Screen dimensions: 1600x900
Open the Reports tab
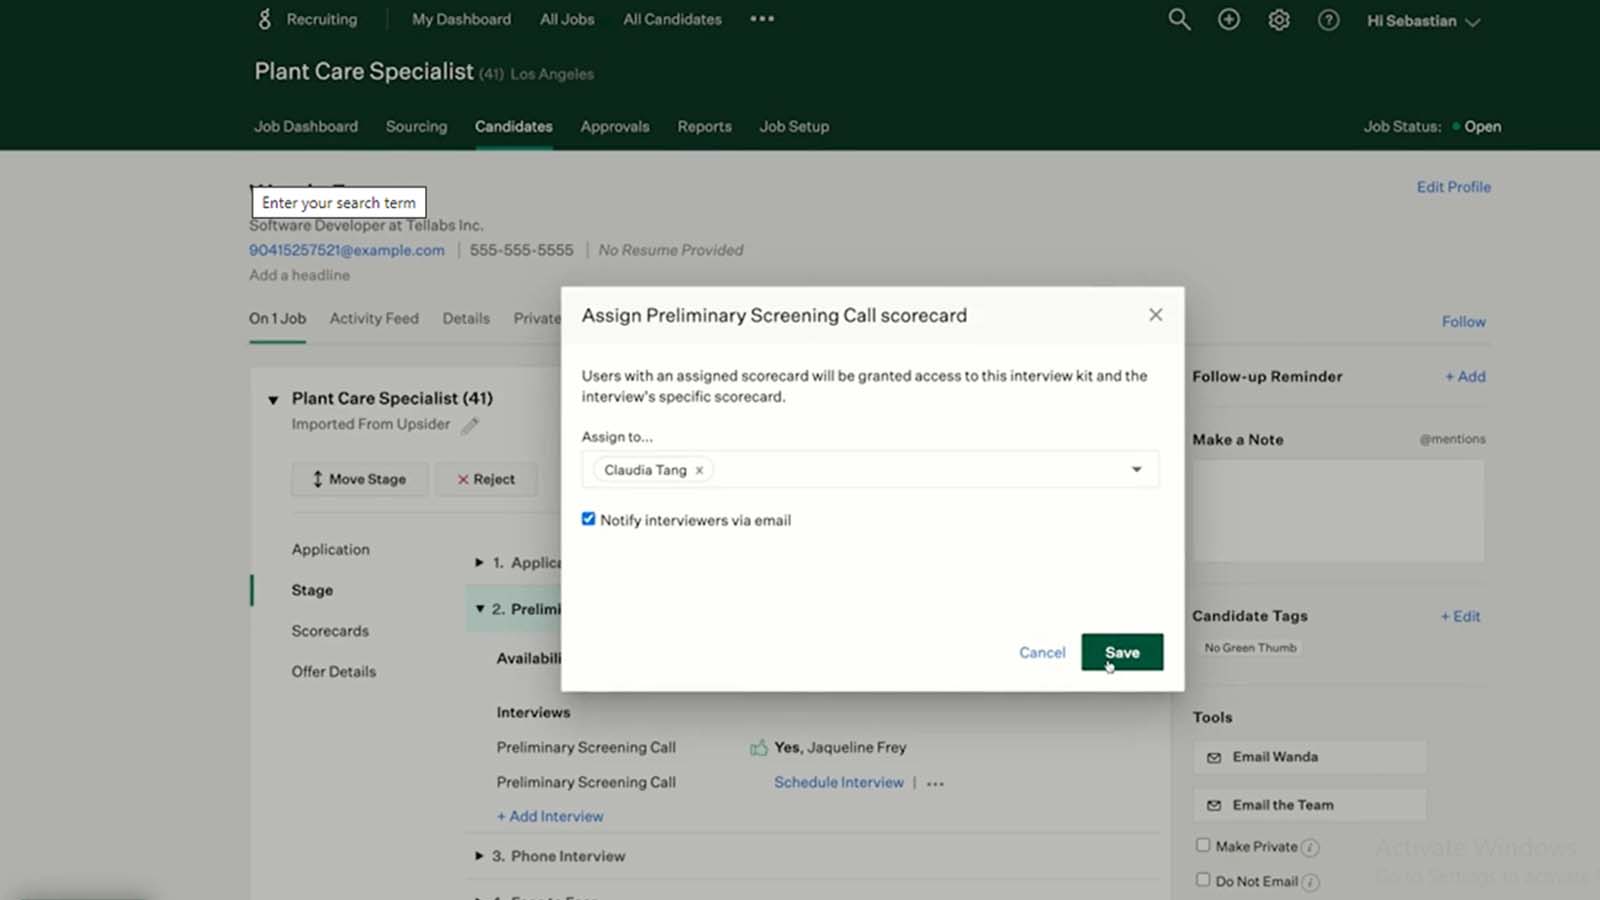coord(704,127)
